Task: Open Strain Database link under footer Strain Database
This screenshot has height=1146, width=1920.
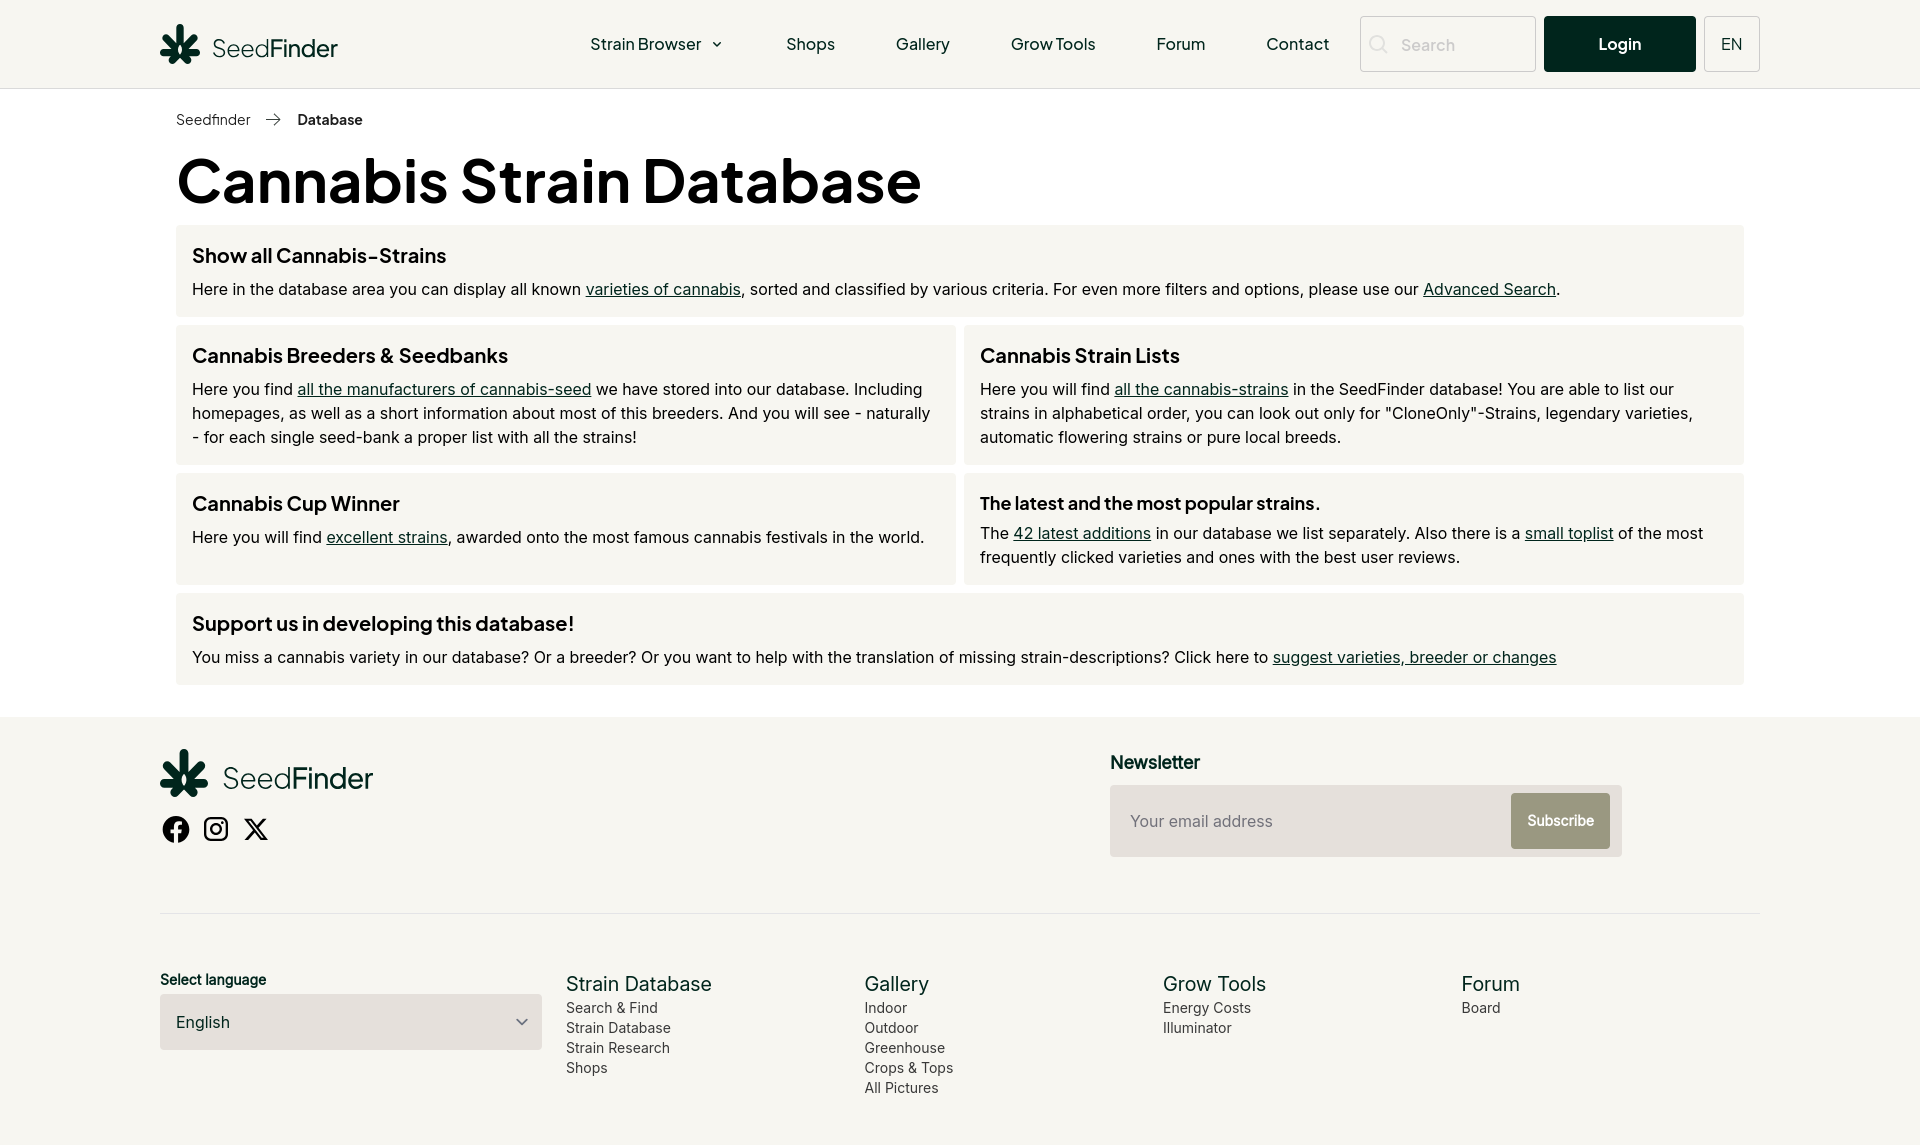Action: 618,1028
